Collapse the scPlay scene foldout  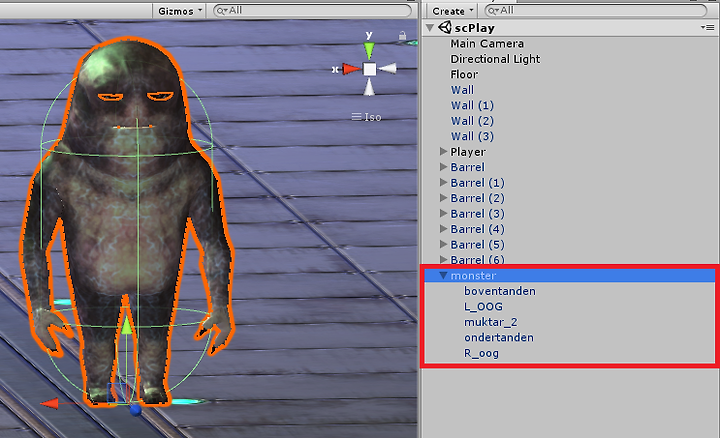click(x=430, y=28)
